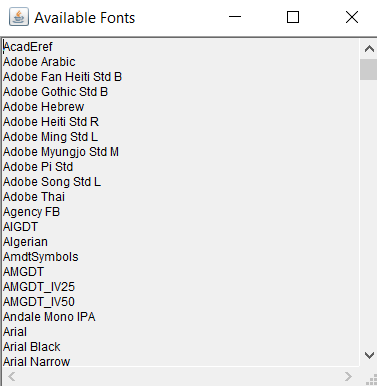This screenshot has height=386, width=377.
Task: Select the Adobe Pi Std font
Action: point(38,167)
